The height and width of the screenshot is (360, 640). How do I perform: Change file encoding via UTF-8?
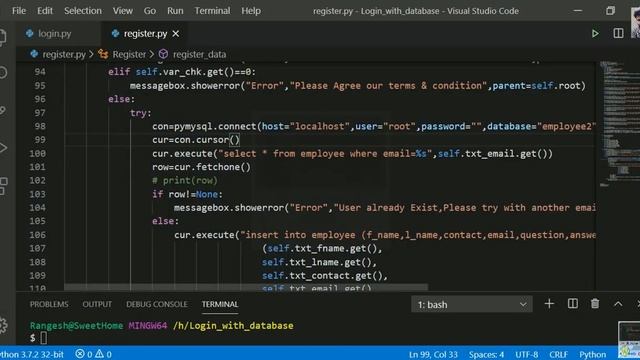point(527,354)
